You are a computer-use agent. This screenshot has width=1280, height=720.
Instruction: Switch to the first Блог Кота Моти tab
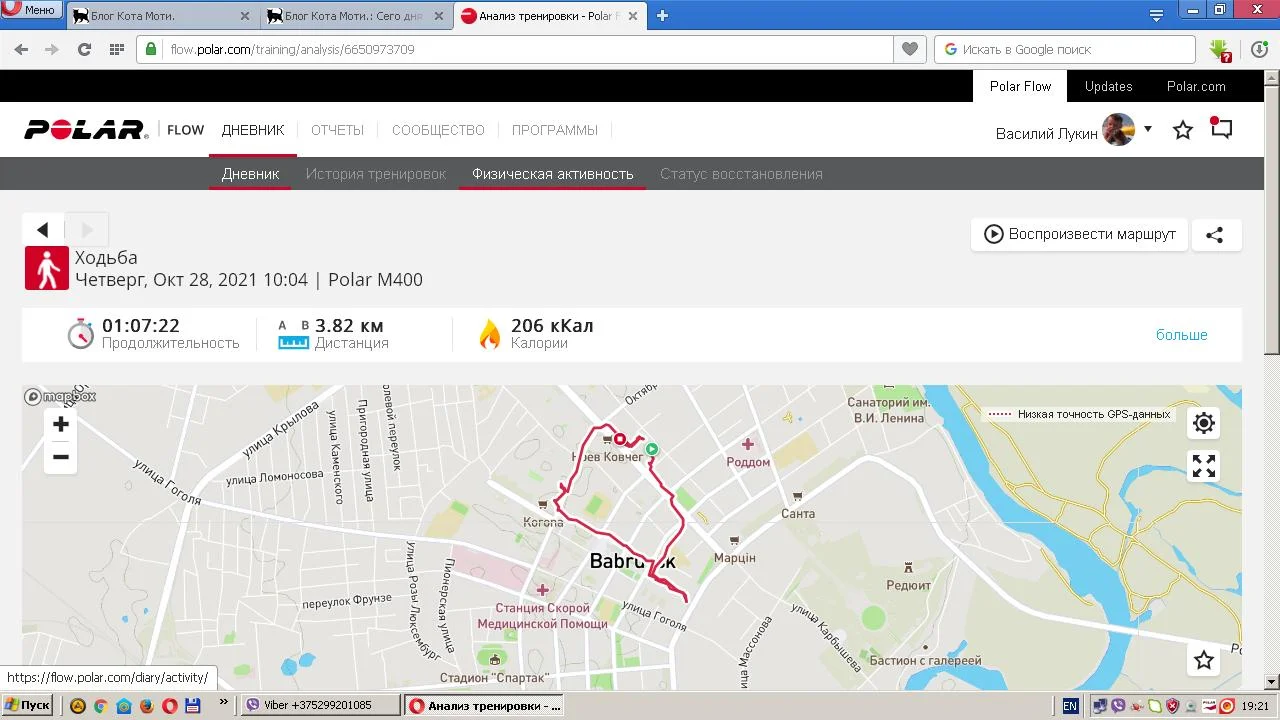(x=163, y=16)
